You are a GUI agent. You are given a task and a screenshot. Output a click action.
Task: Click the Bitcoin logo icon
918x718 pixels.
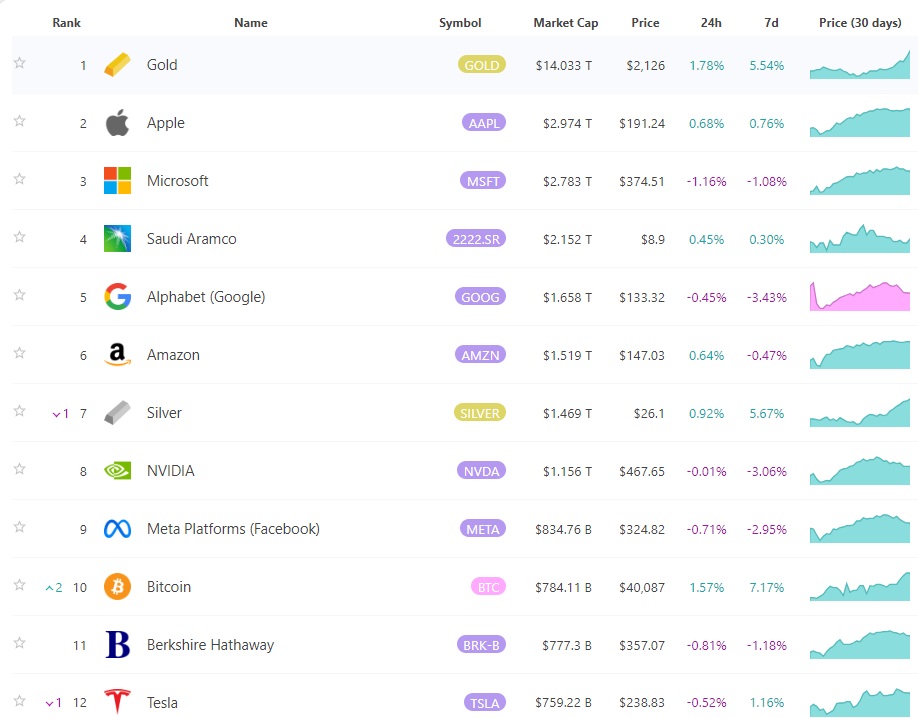click(x=118, y=587)
